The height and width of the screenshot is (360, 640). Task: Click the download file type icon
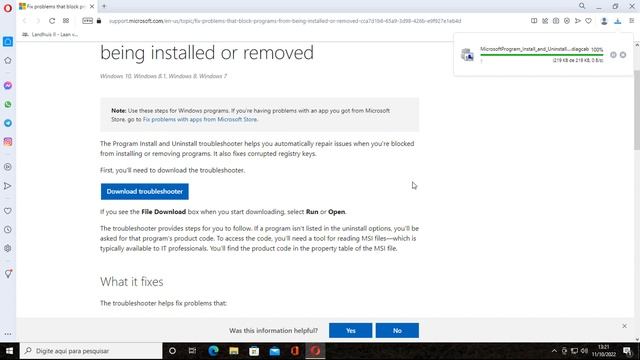(x=467, y=55)
